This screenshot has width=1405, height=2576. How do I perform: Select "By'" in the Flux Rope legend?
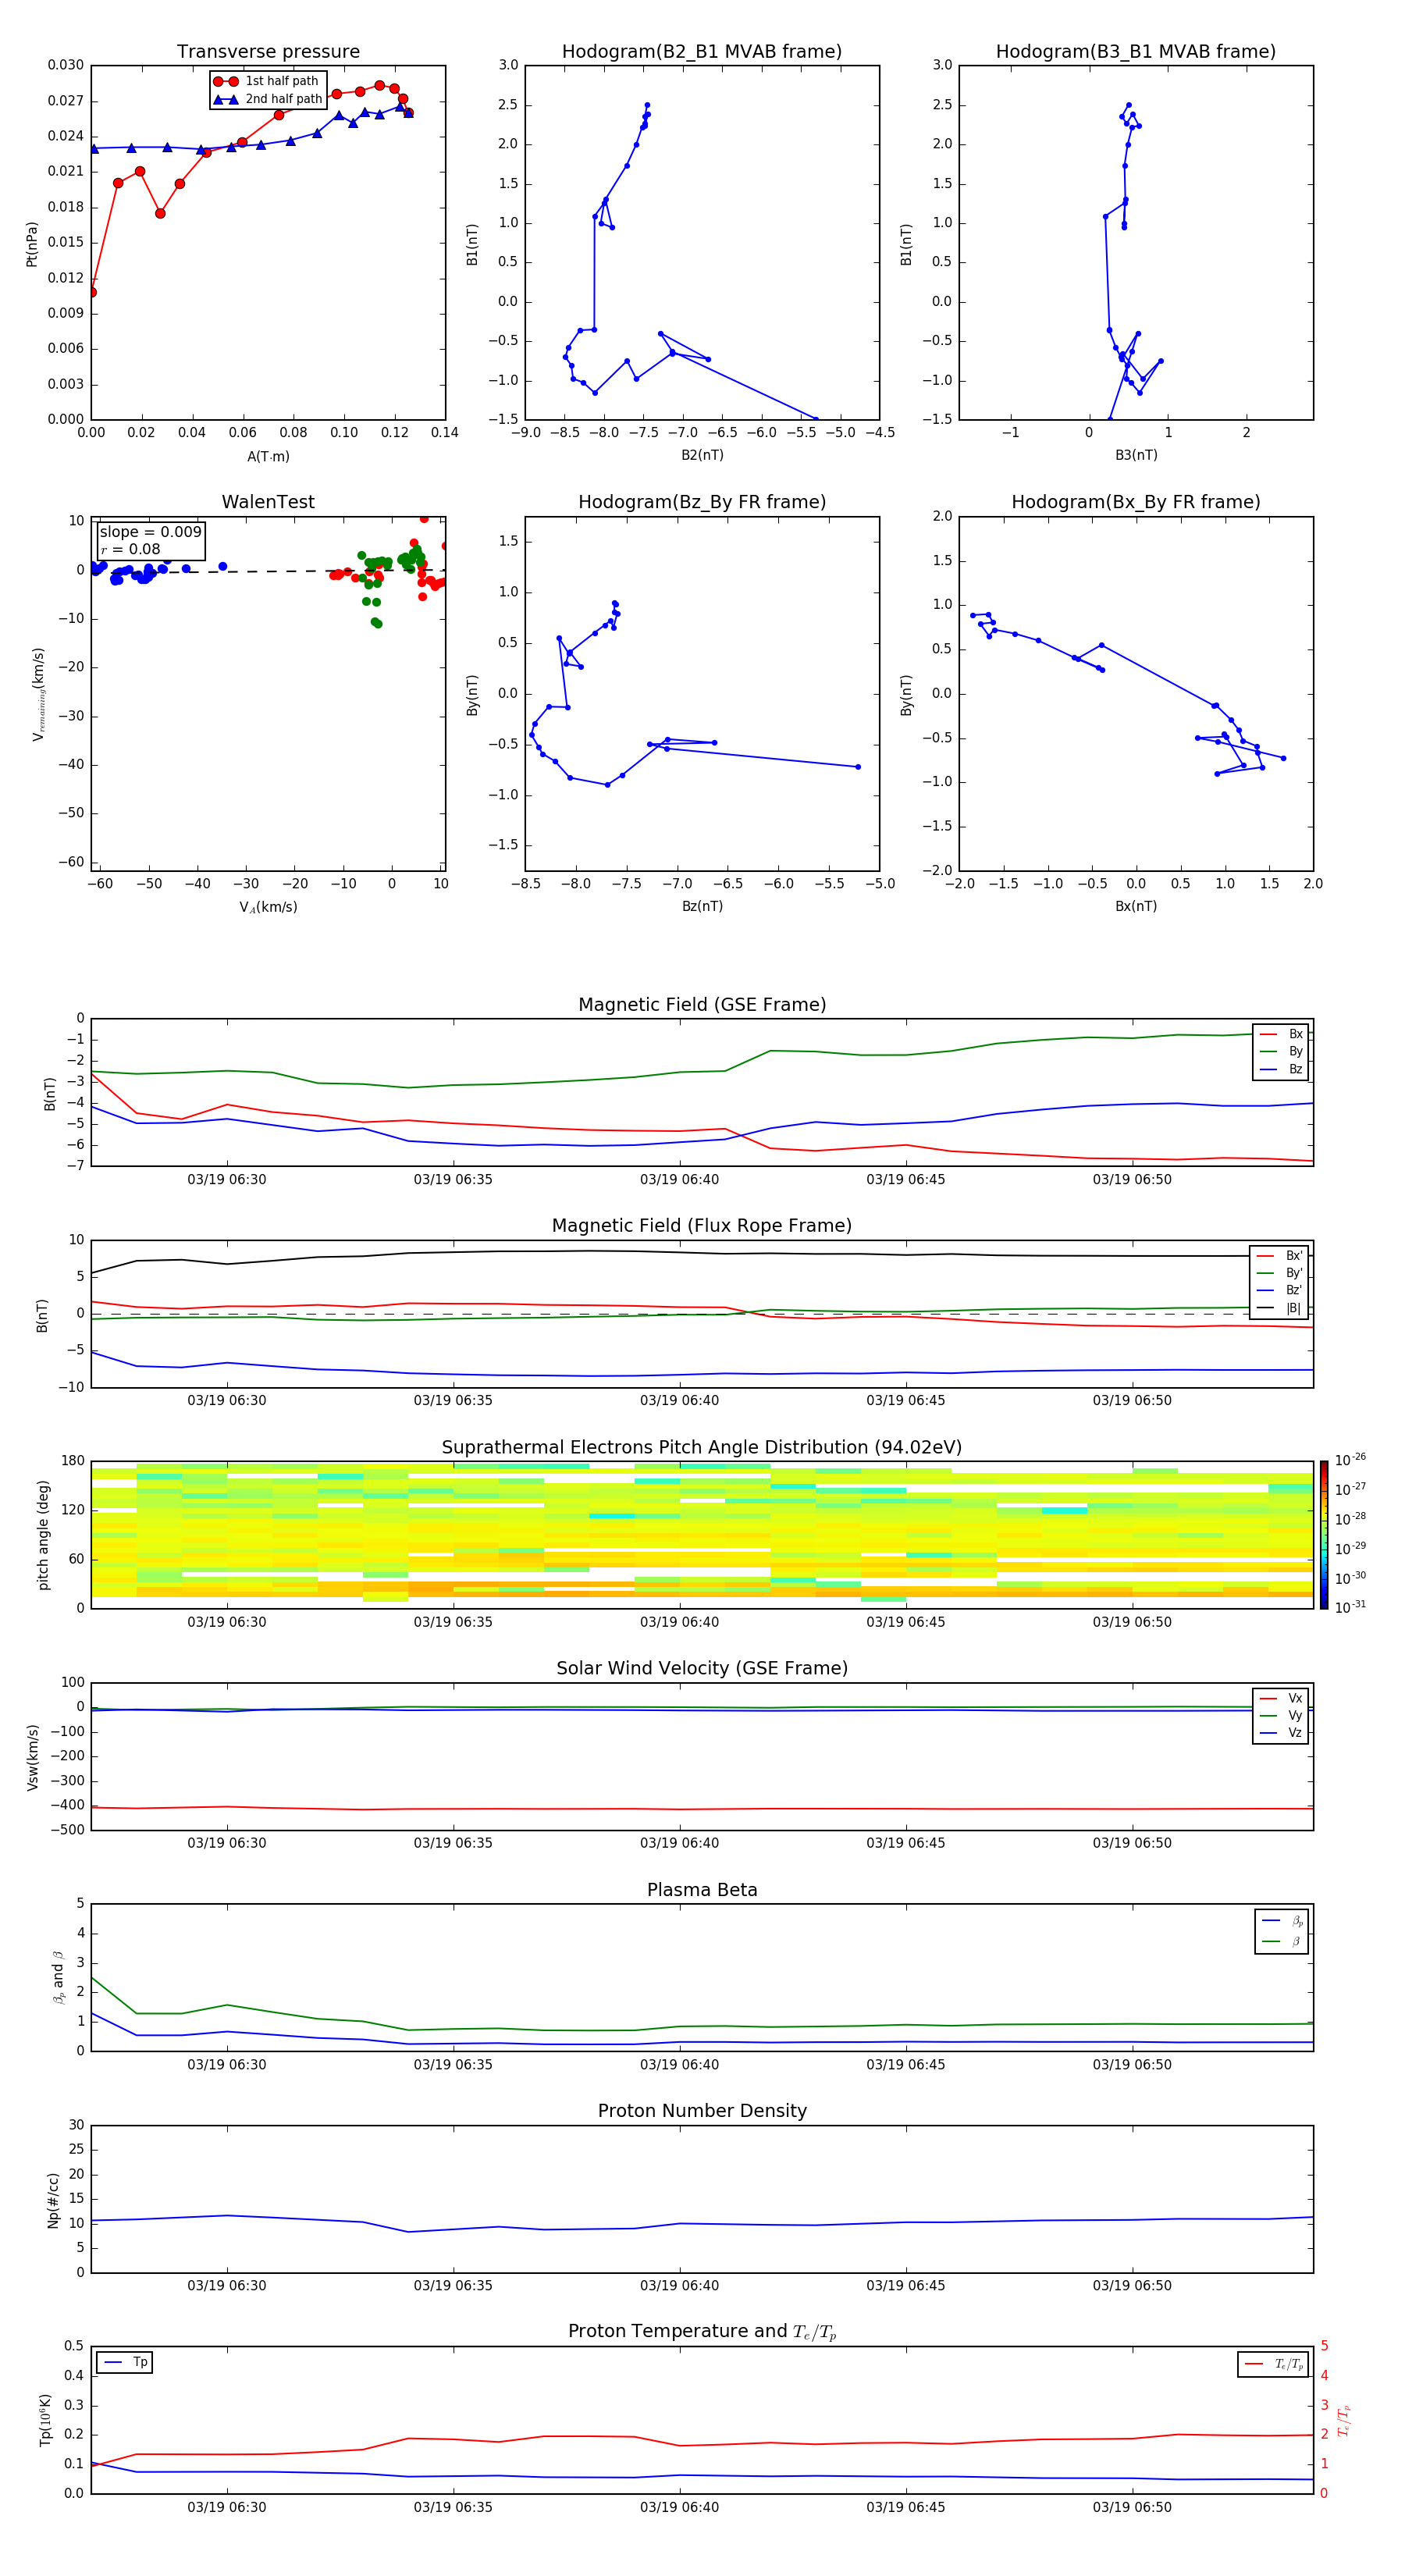(x=1280, y=1274)
